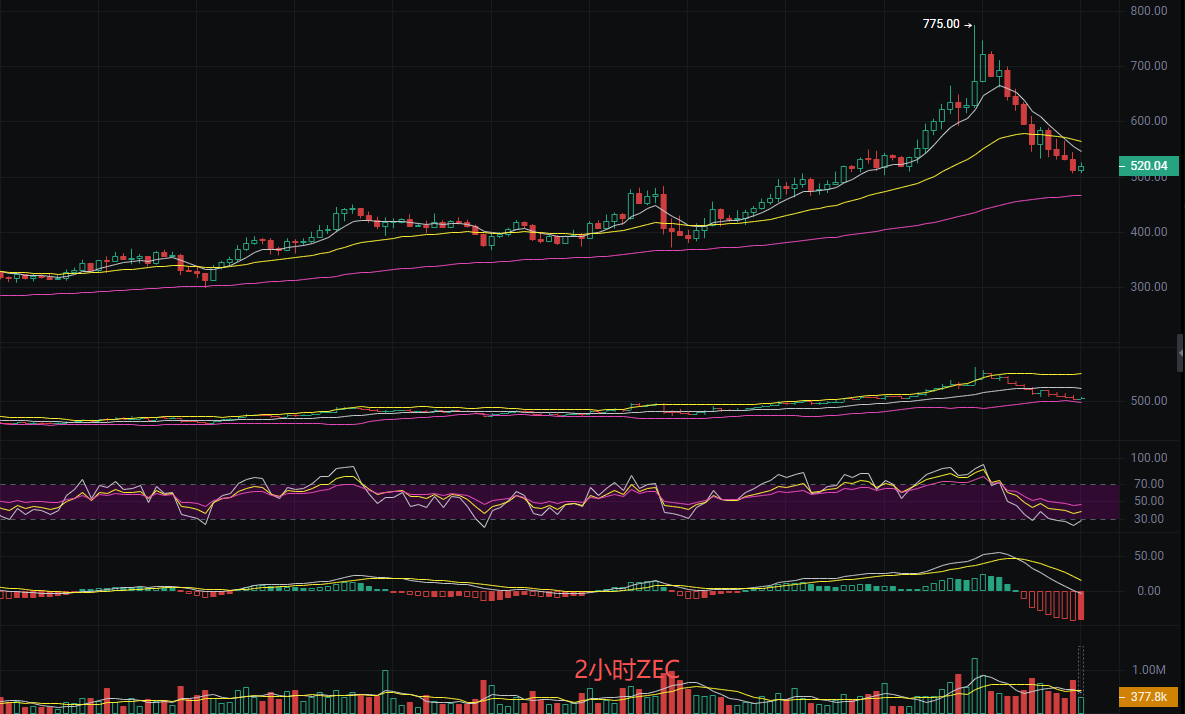Click the RSI 30.00 oversold level label
Viewport: 1185px width, 714px height.
click(1149, 519)
